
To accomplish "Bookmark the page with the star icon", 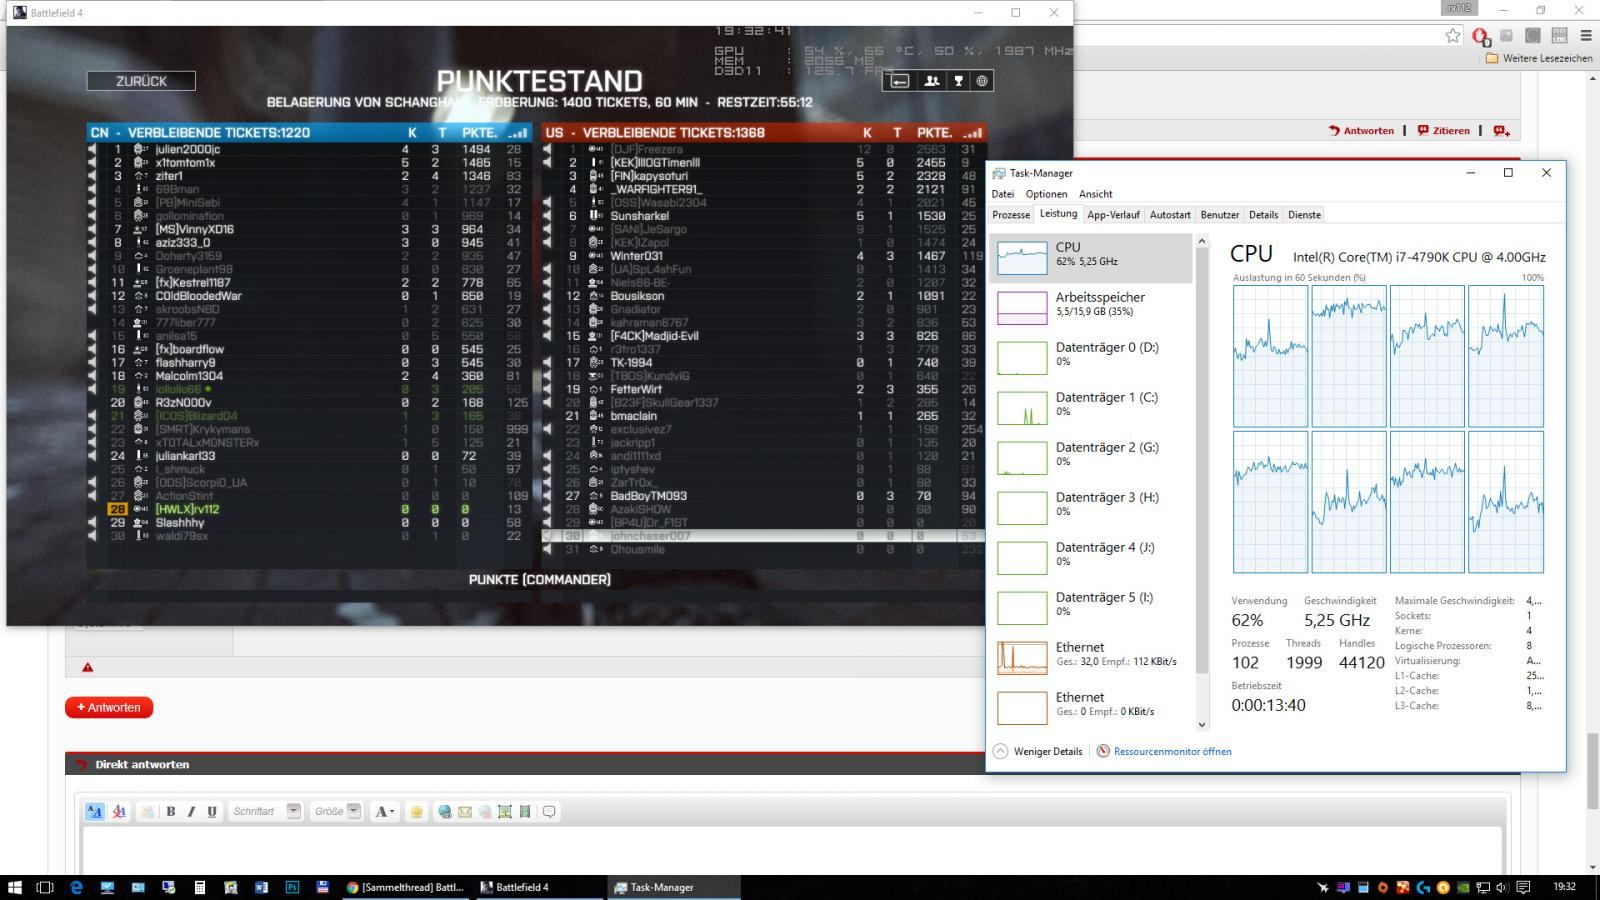I will (1453, 36).
